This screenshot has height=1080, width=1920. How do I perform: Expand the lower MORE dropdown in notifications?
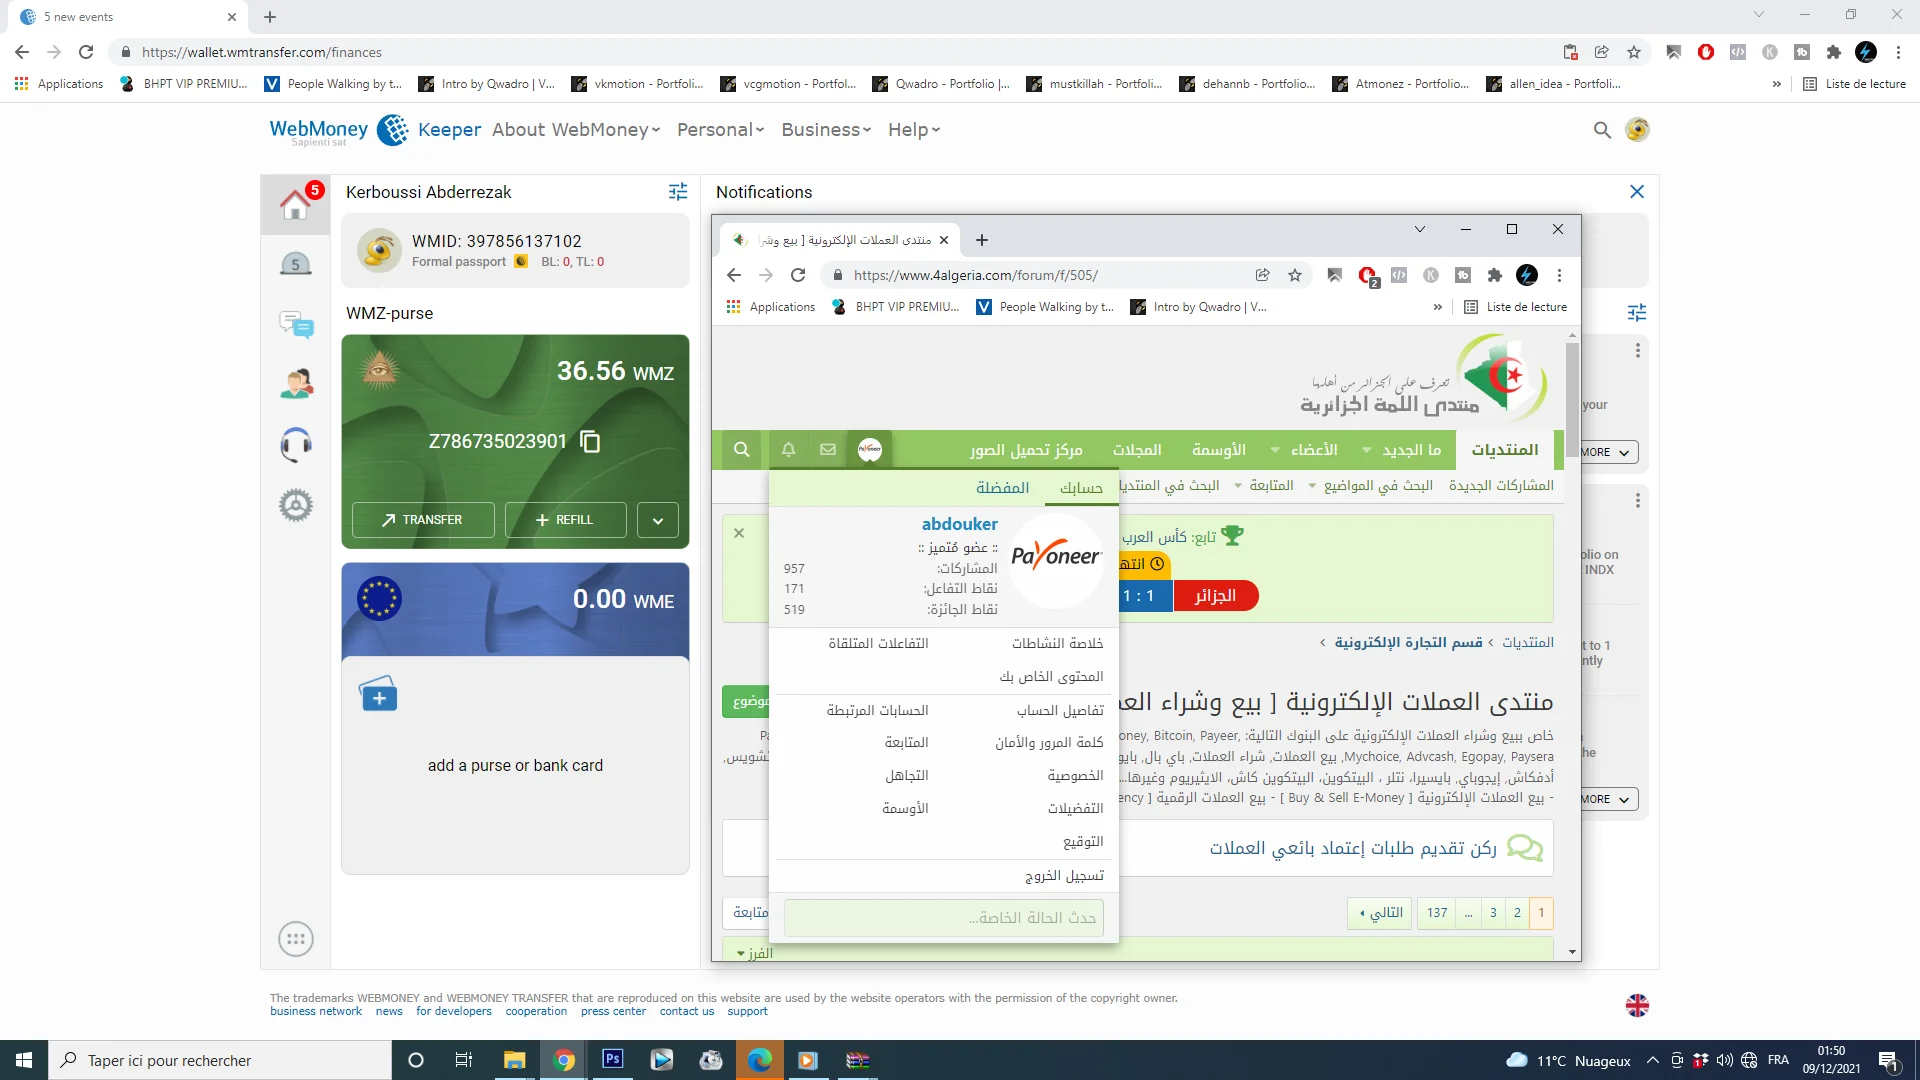(1609, 799)
